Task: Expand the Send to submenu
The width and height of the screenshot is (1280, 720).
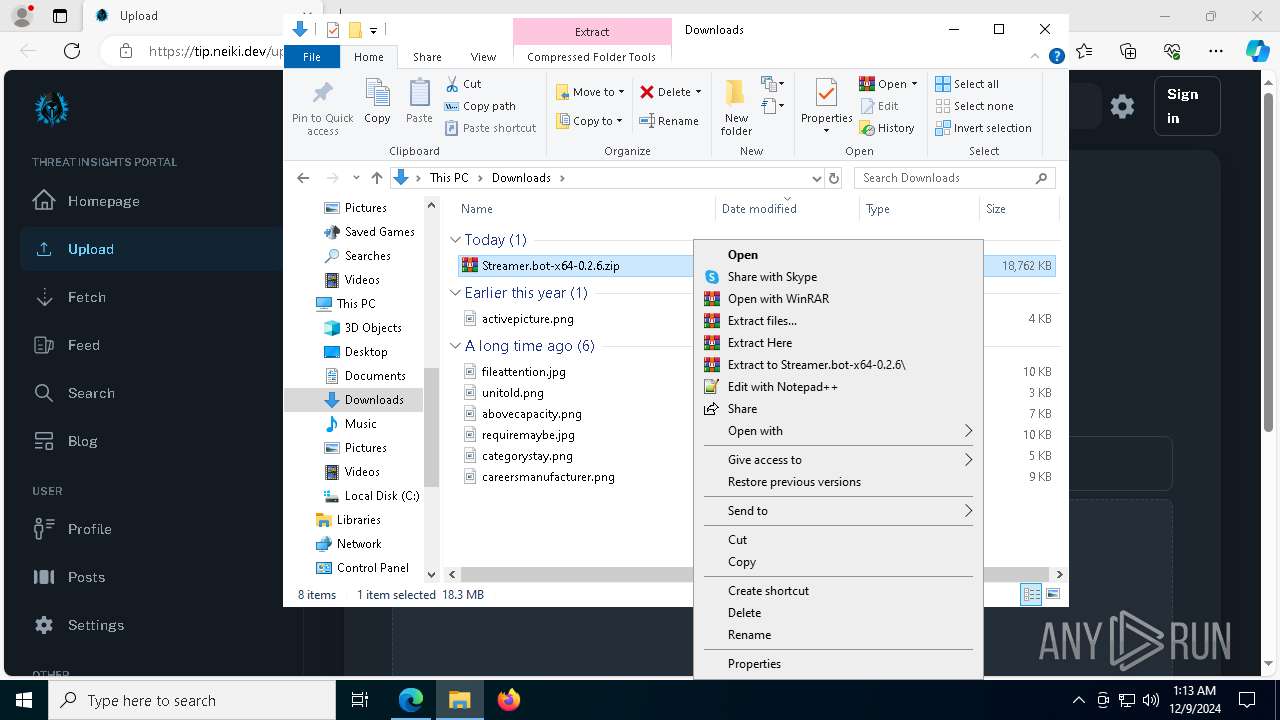Action: [x=838, y=511]
